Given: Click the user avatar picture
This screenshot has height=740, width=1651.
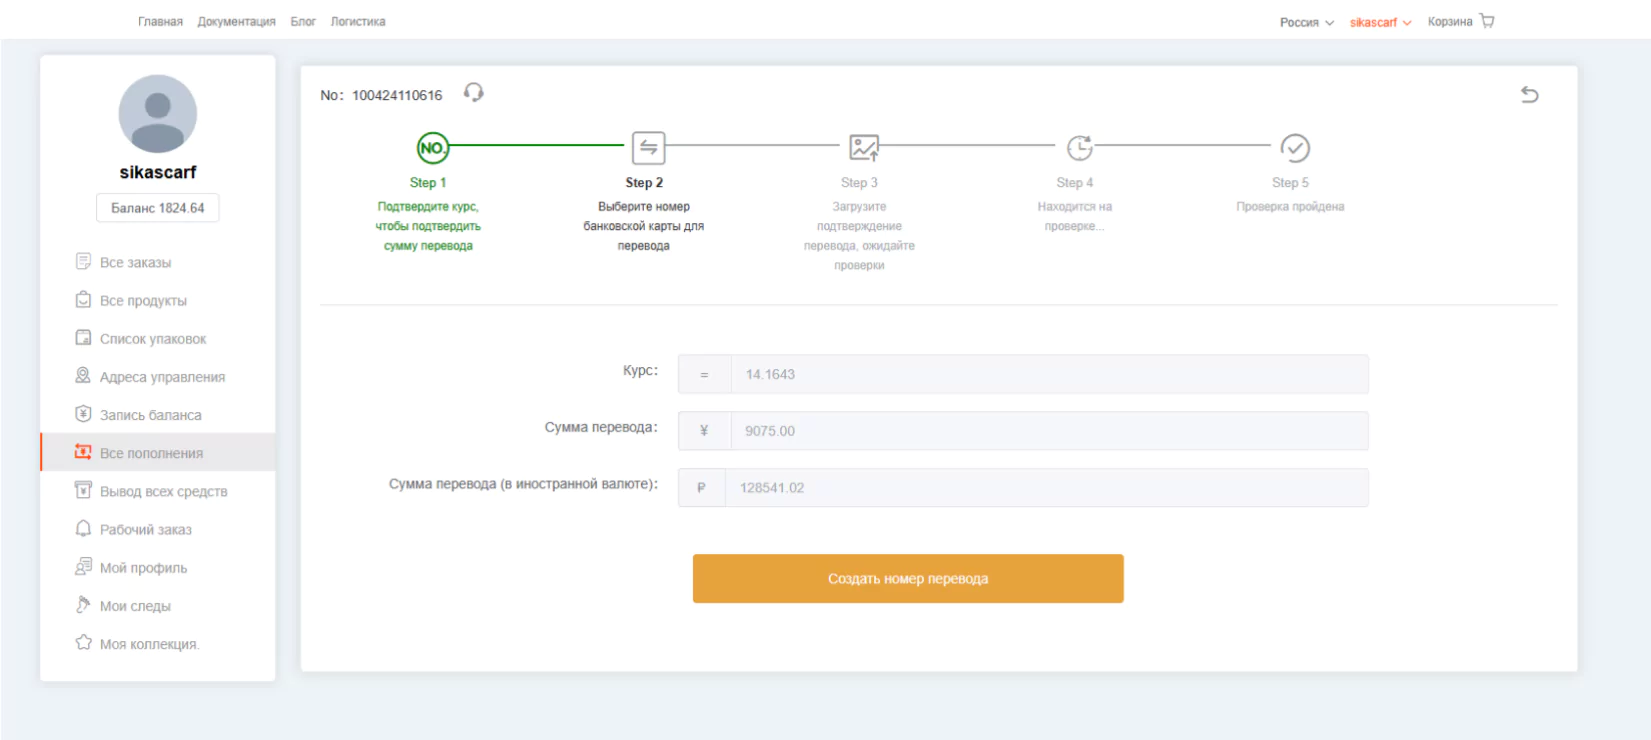Looking at the screenshot, I should pos(158,114).
